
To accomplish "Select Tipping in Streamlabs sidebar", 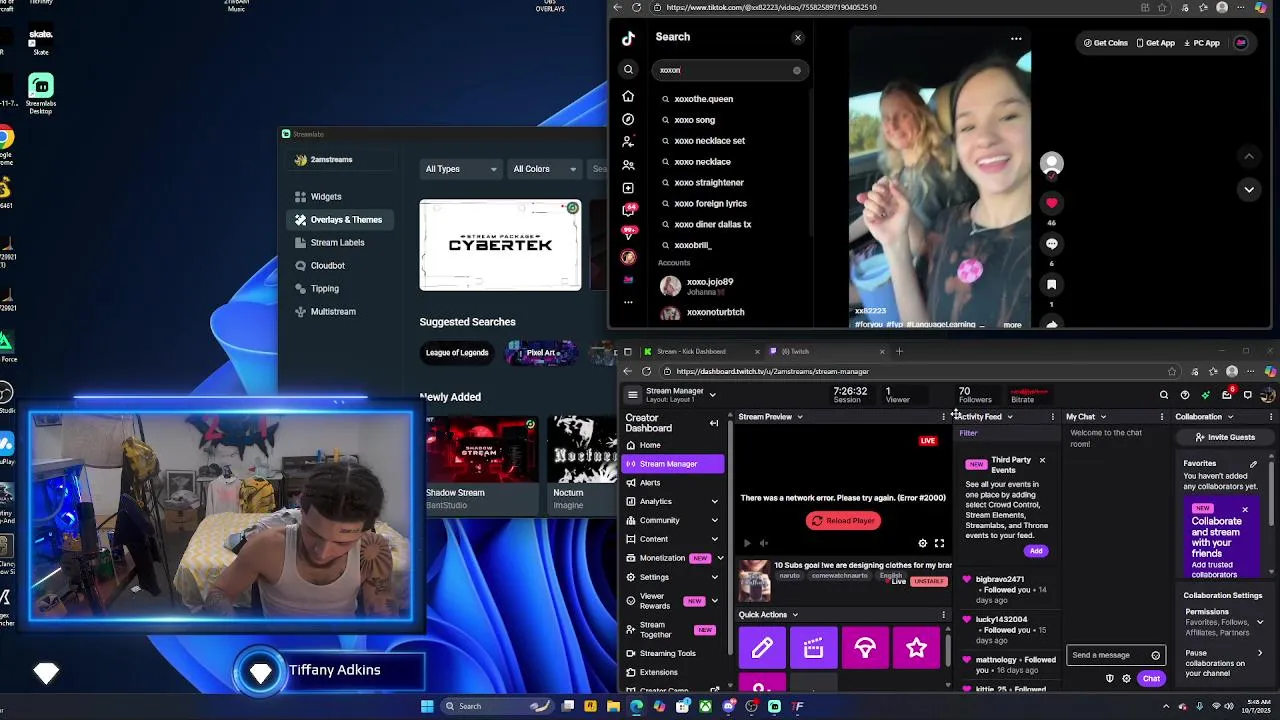I will pos(324,289).
